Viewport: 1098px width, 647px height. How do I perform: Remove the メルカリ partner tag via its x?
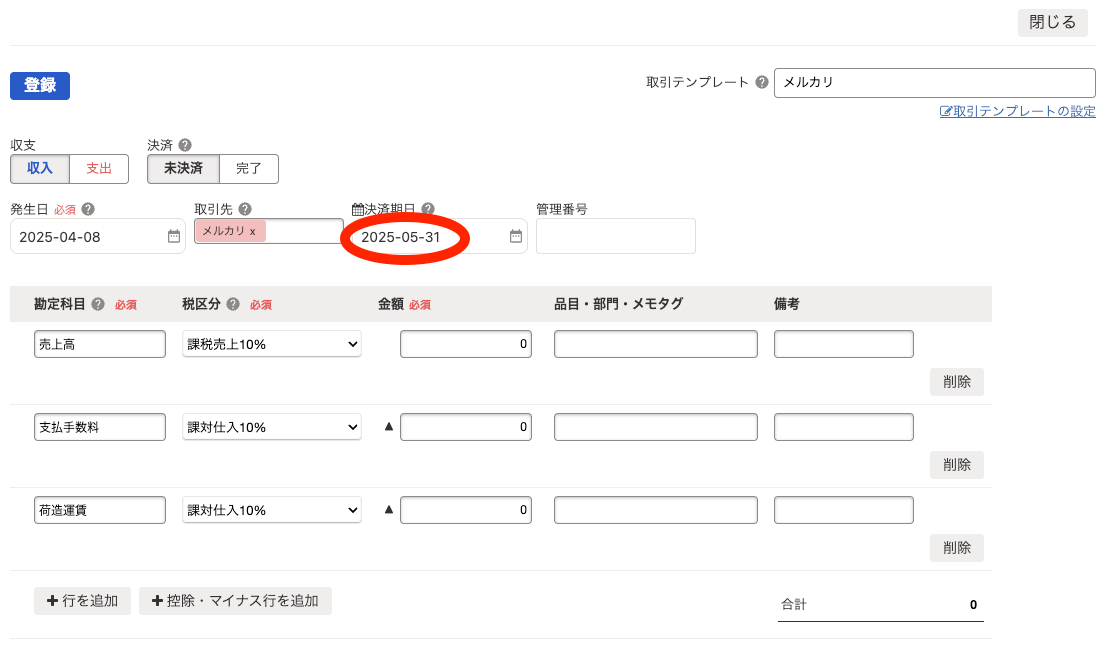coord(255,230)
